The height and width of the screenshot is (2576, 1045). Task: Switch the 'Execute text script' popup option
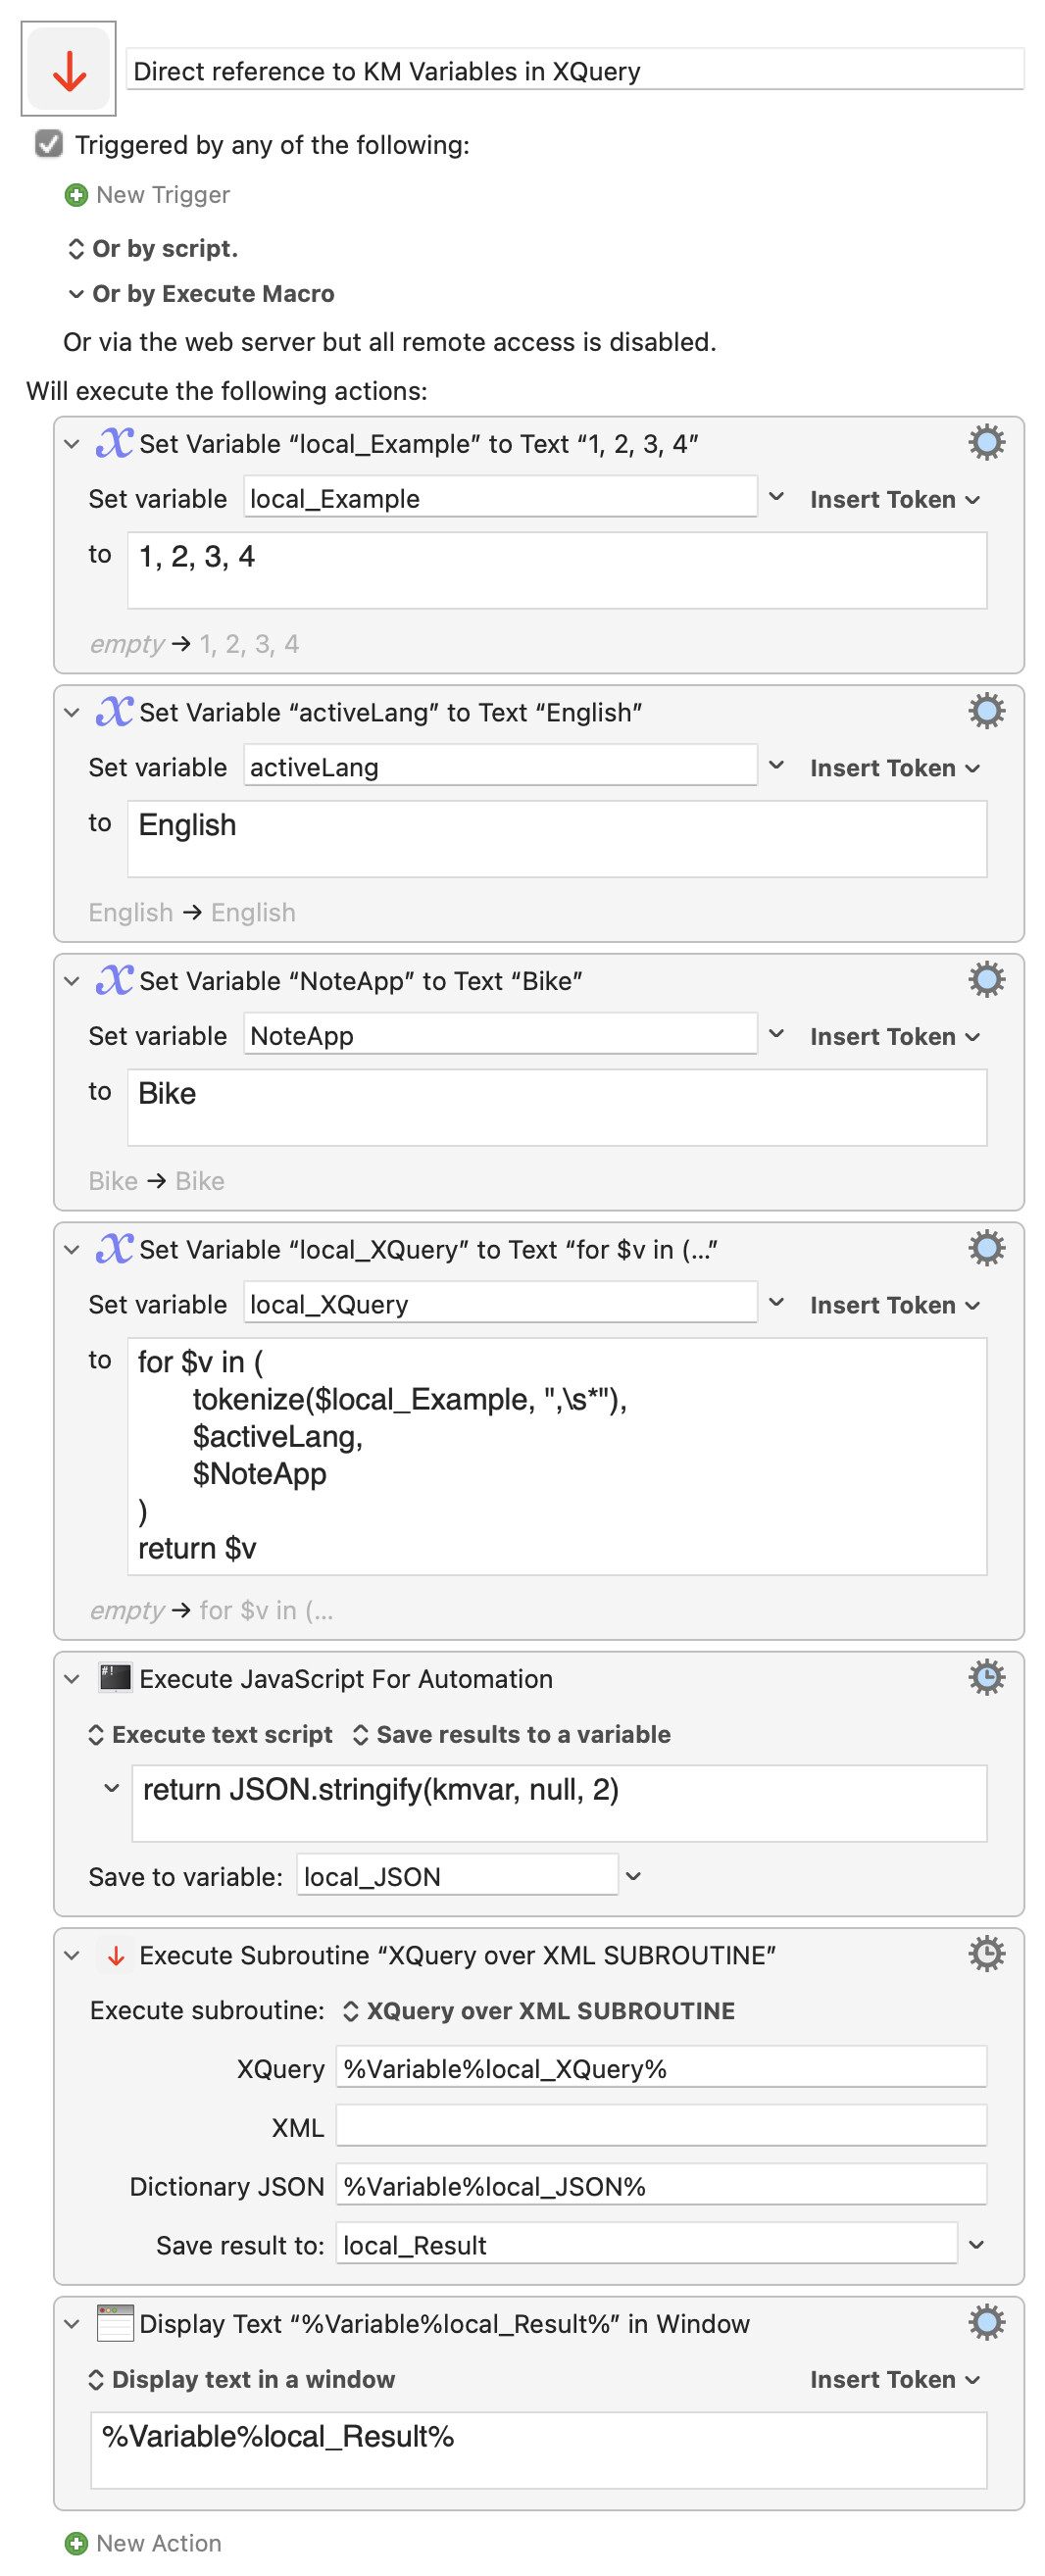point(210,1734)
